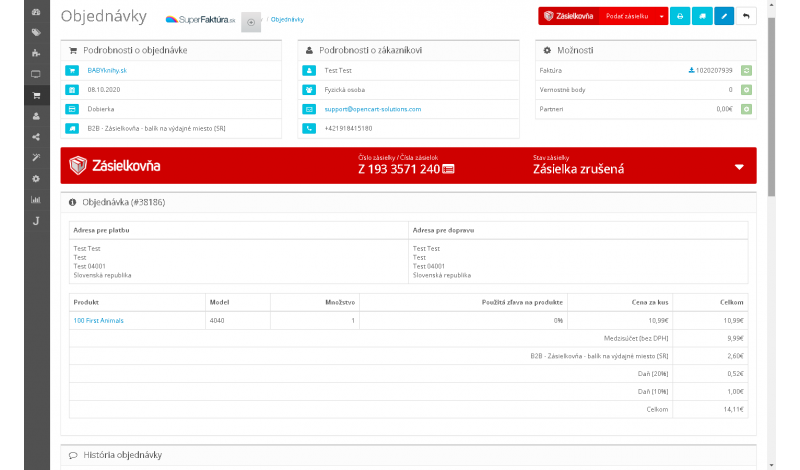Open the Sales cart icon in the sidebar

pos(36,95)
